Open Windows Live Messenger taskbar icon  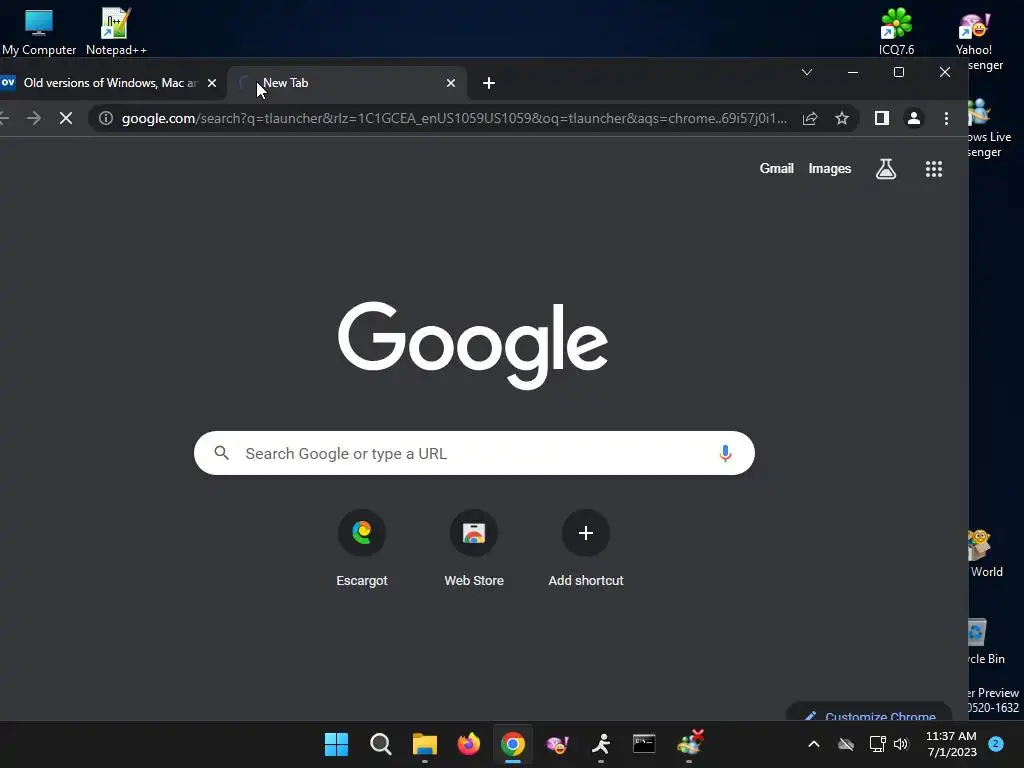tap(690, 743)
